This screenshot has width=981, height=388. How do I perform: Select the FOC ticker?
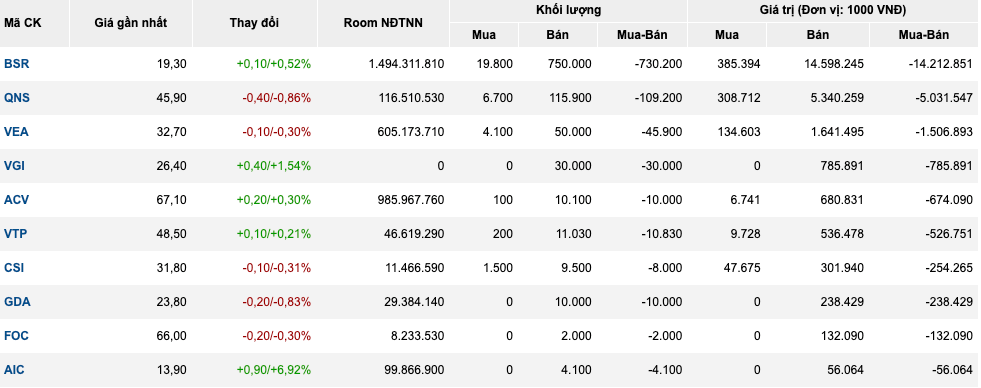tap(16, 335)
